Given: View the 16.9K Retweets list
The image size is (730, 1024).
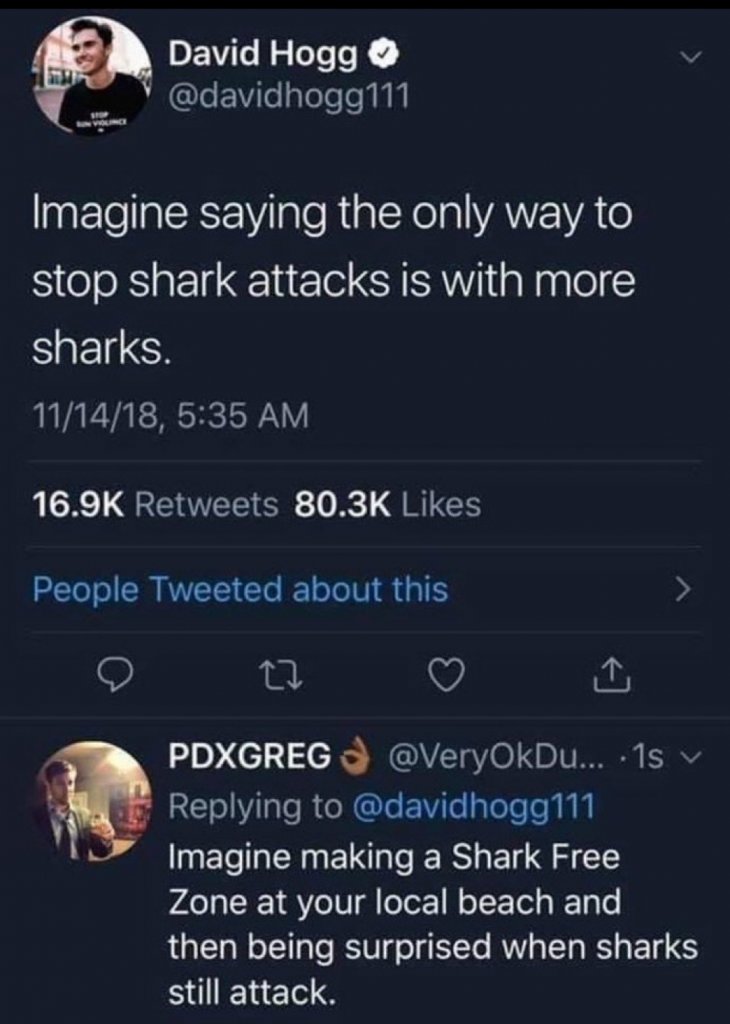Looking at the screenshot, I should 155,504.
